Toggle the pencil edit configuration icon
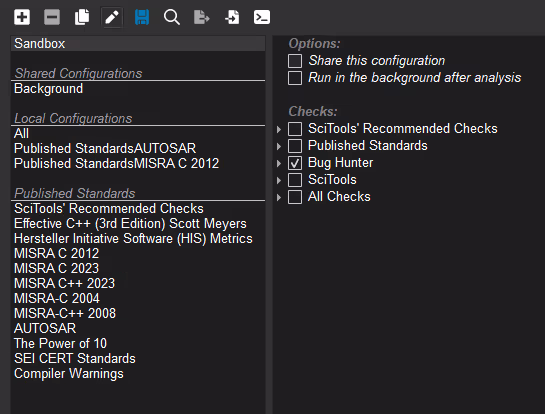The width and height of the screenshot is (545, 414). click(112, 17)
